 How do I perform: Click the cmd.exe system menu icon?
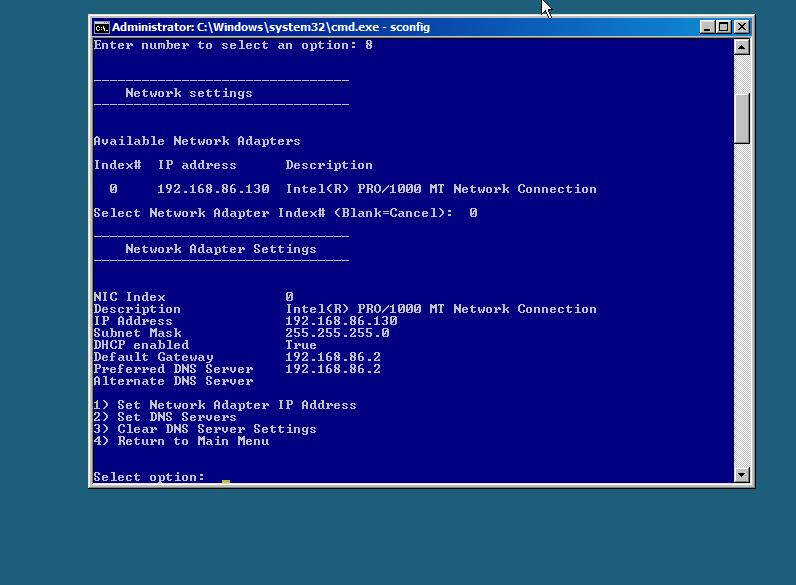click(x=102, y=27)
